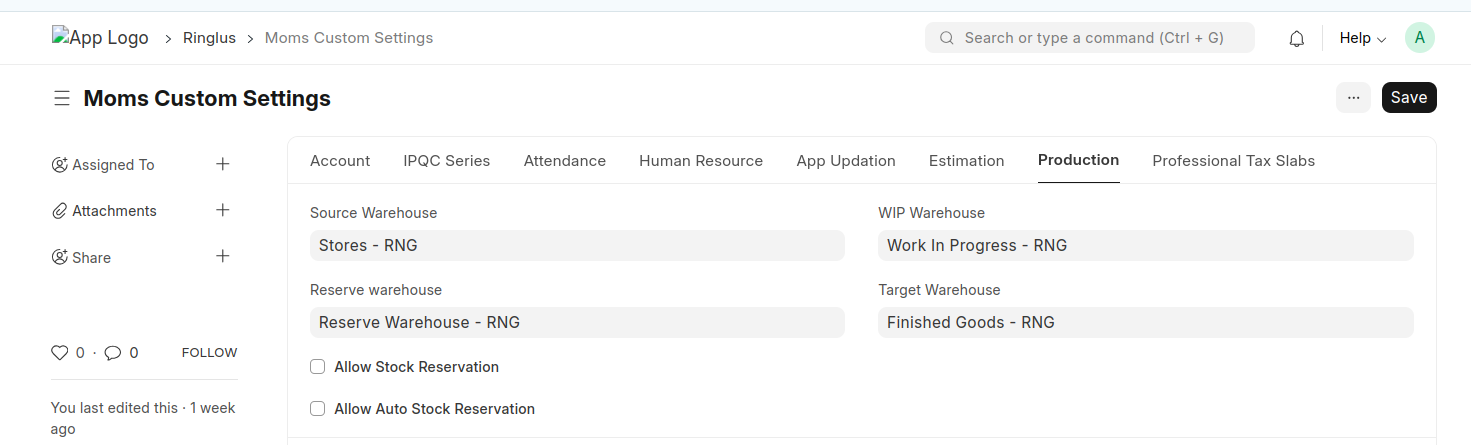1471x445 pixels.
Task: Click the Save button
Action: click(1409, 98)
